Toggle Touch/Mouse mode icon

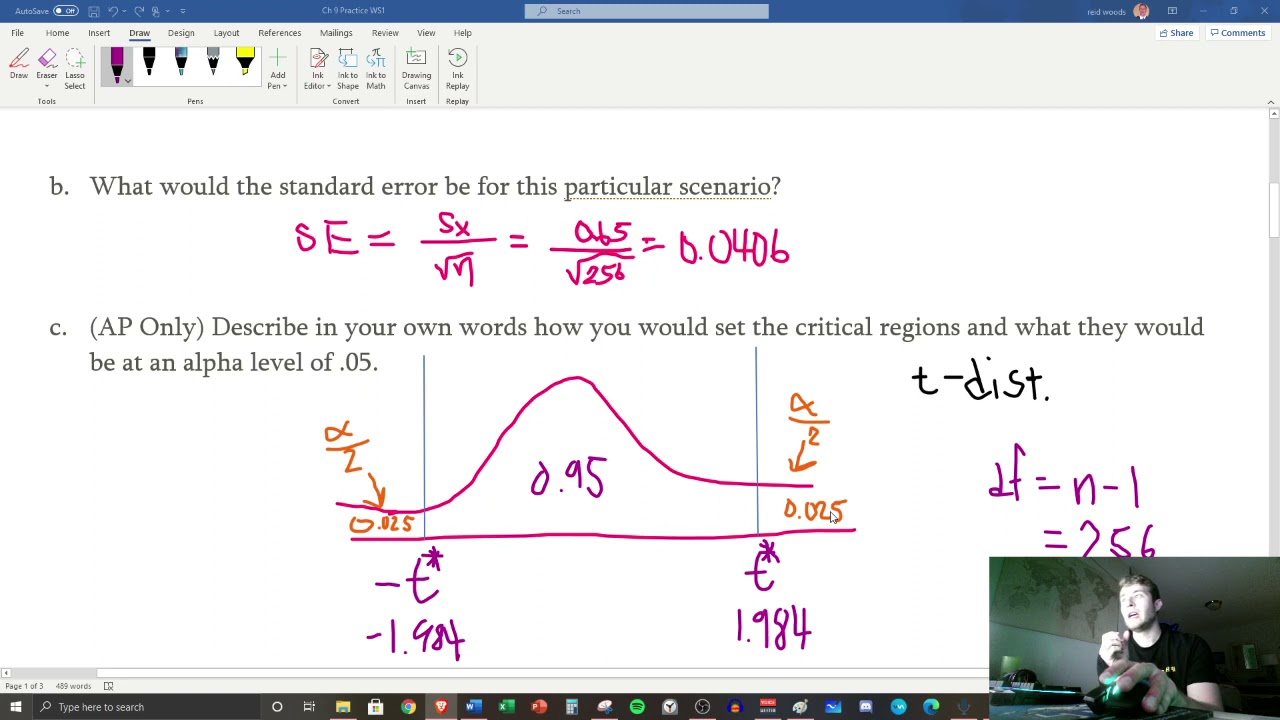tap(156, 11)
